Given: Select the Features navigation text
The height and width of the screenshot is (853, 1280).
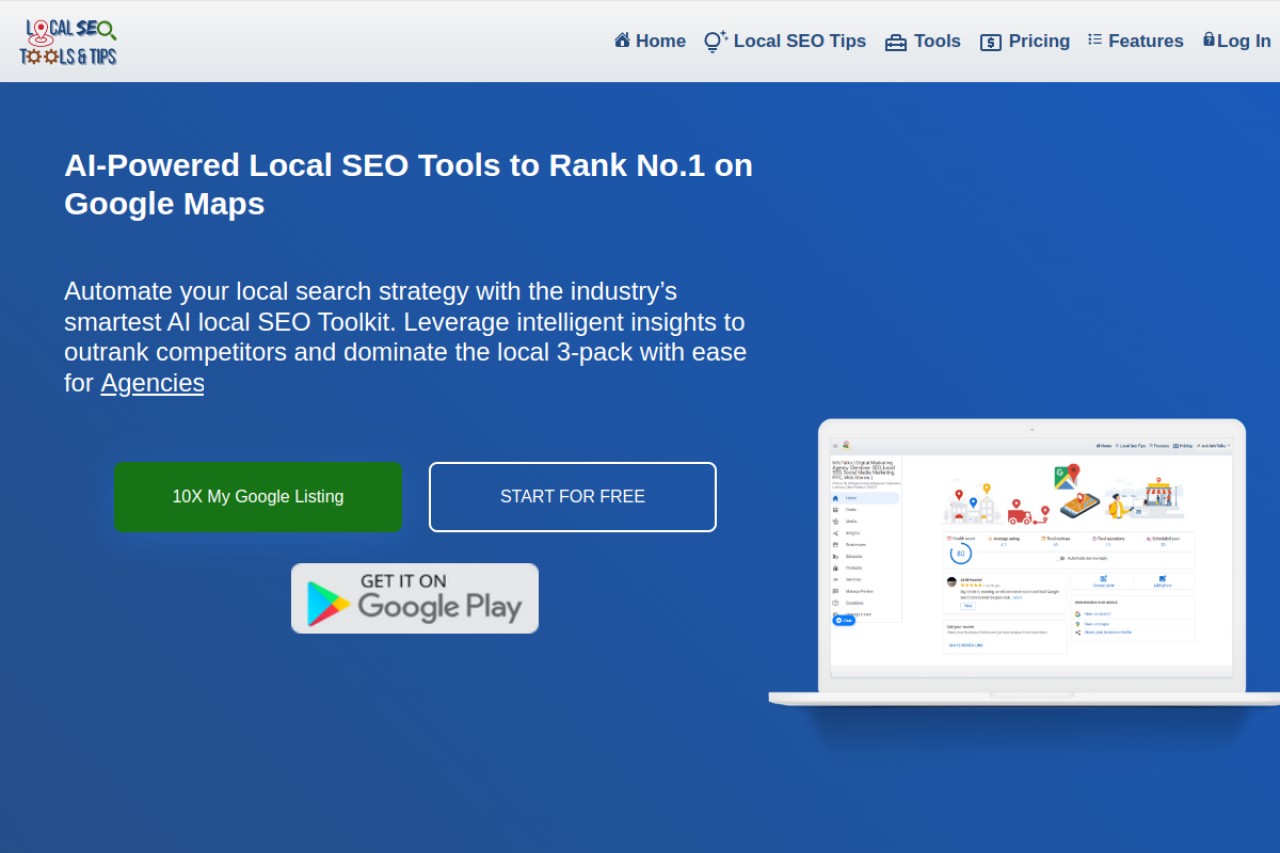Looking at the screenshot, I should pos(1146,41).
